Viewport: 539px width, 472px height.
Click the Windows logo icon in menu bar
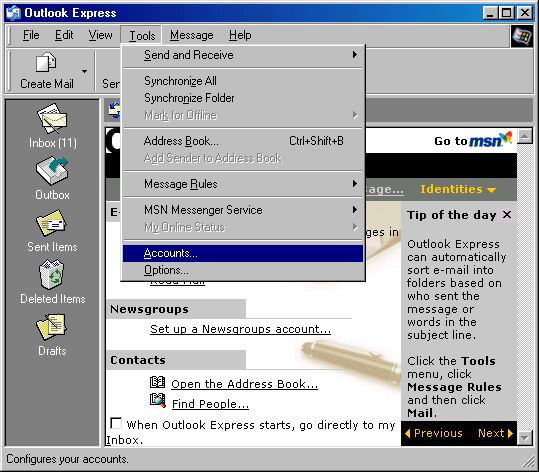[x=521, y=36]
